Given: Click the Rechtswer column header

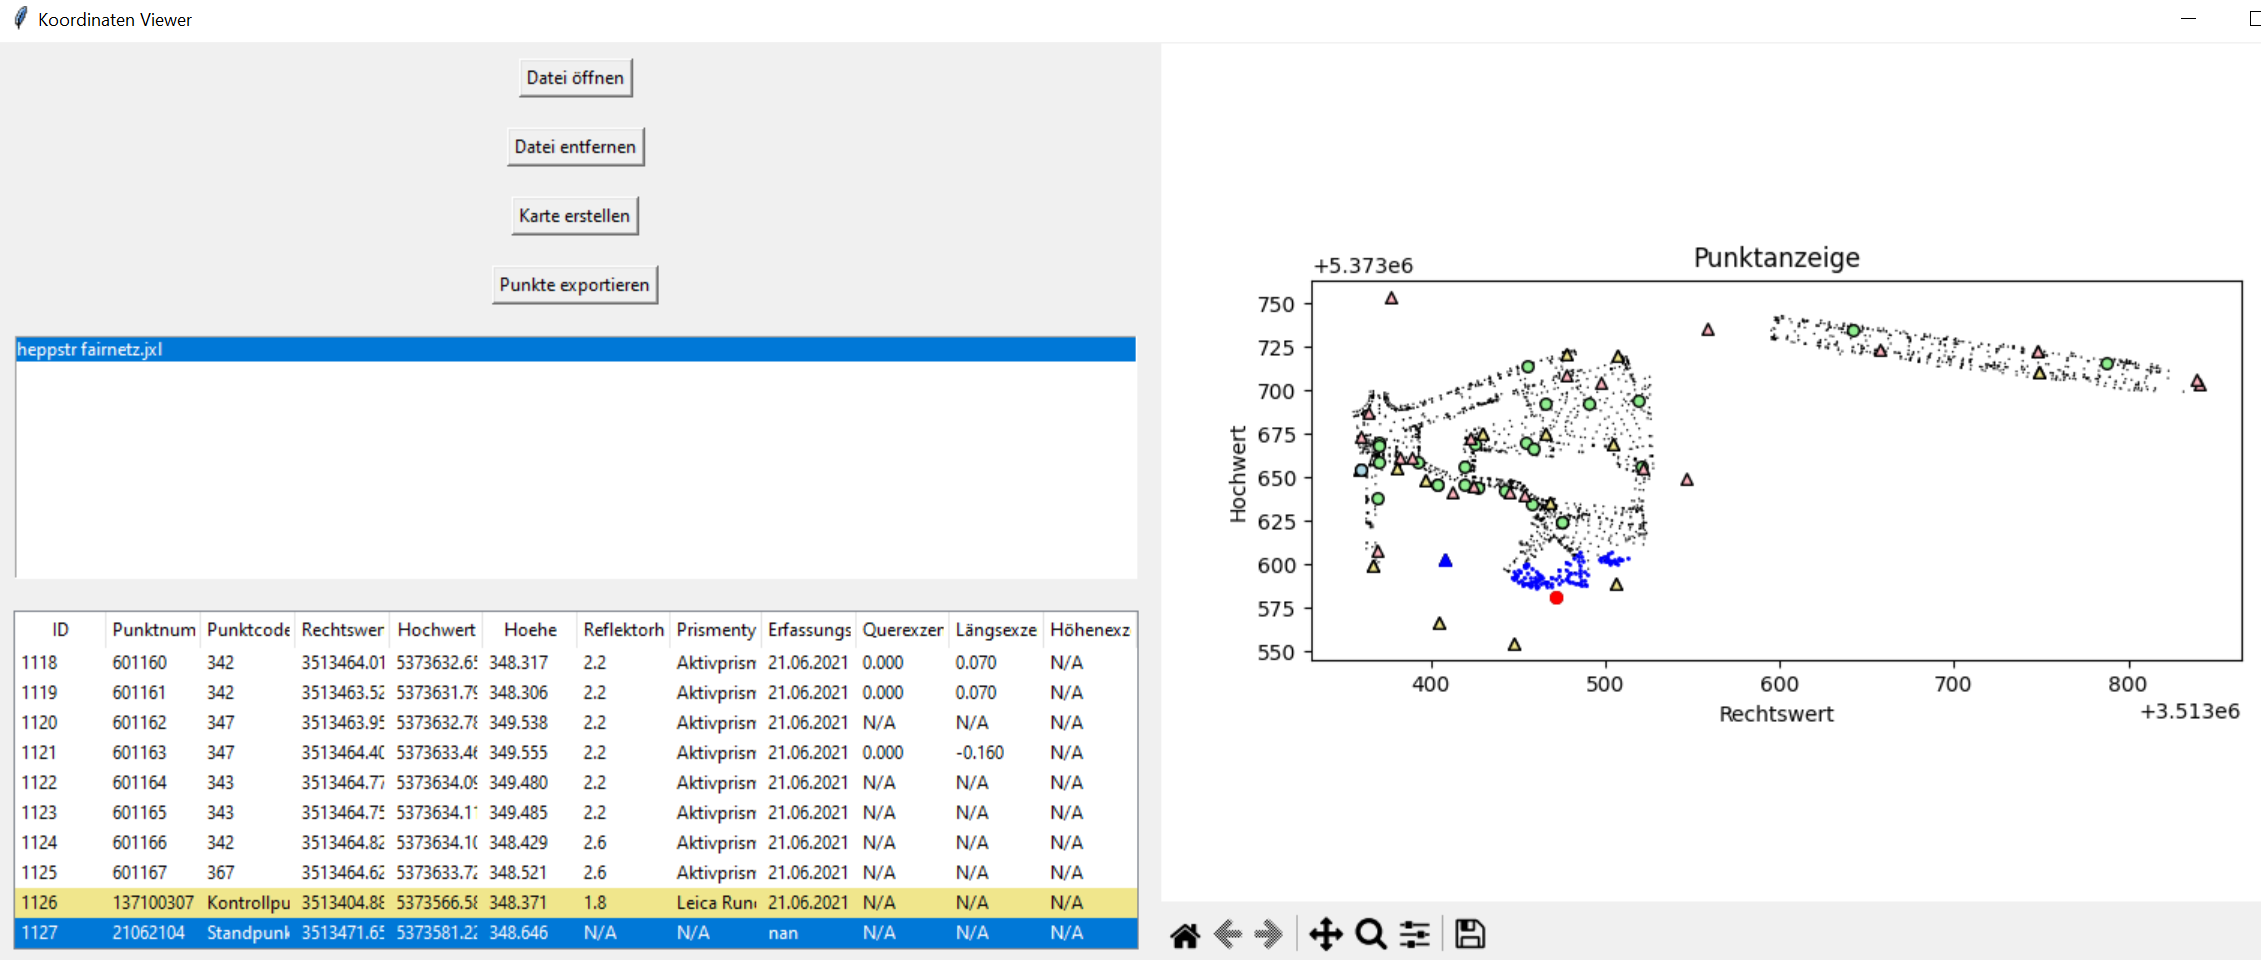Looking at the screenshot, I should (x=342, y=630).
